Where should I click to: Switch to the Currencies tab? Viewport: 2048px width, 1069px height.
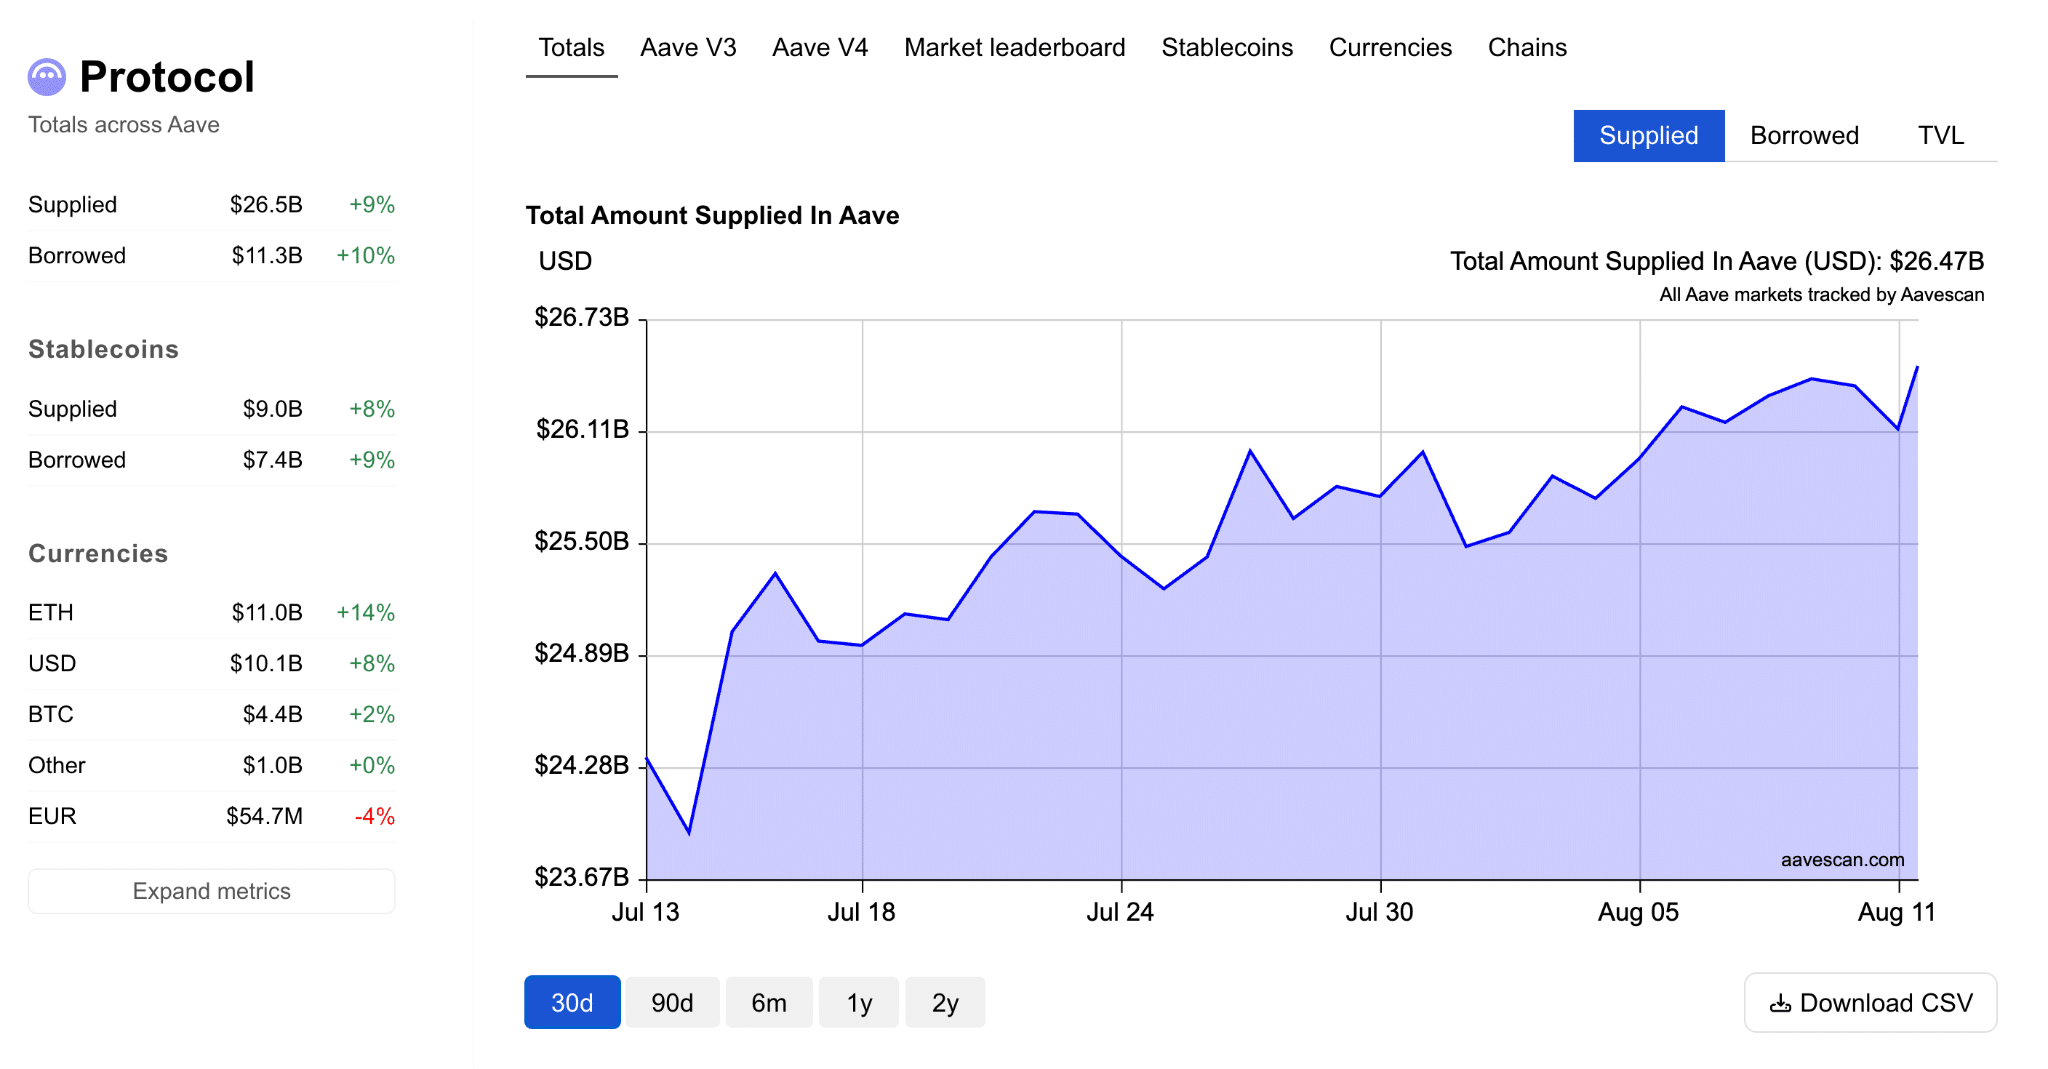[1390, 48]
